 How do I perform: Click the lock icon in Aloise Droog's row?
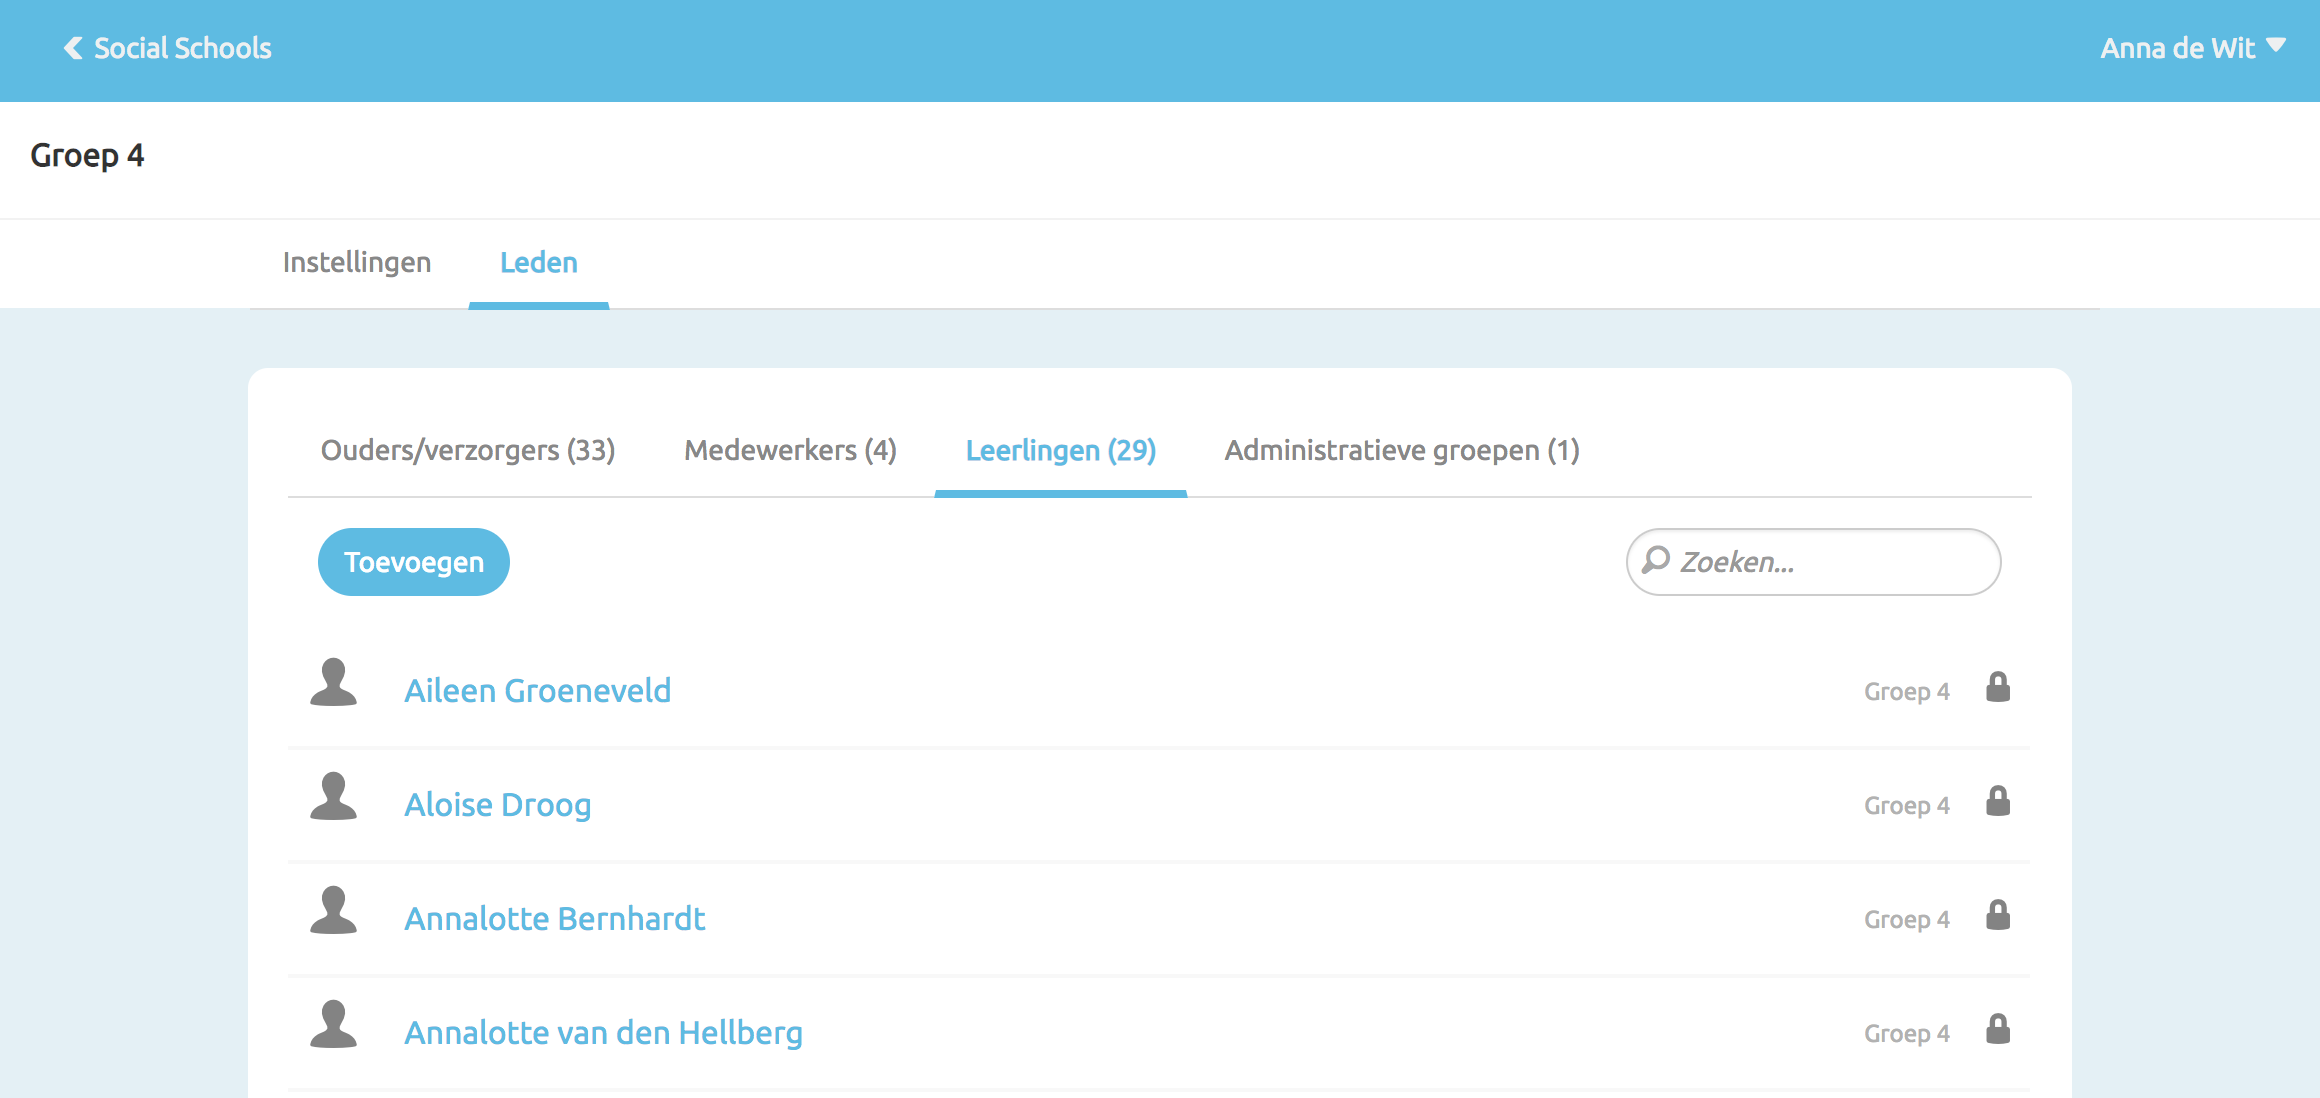tap(1998, 801)
